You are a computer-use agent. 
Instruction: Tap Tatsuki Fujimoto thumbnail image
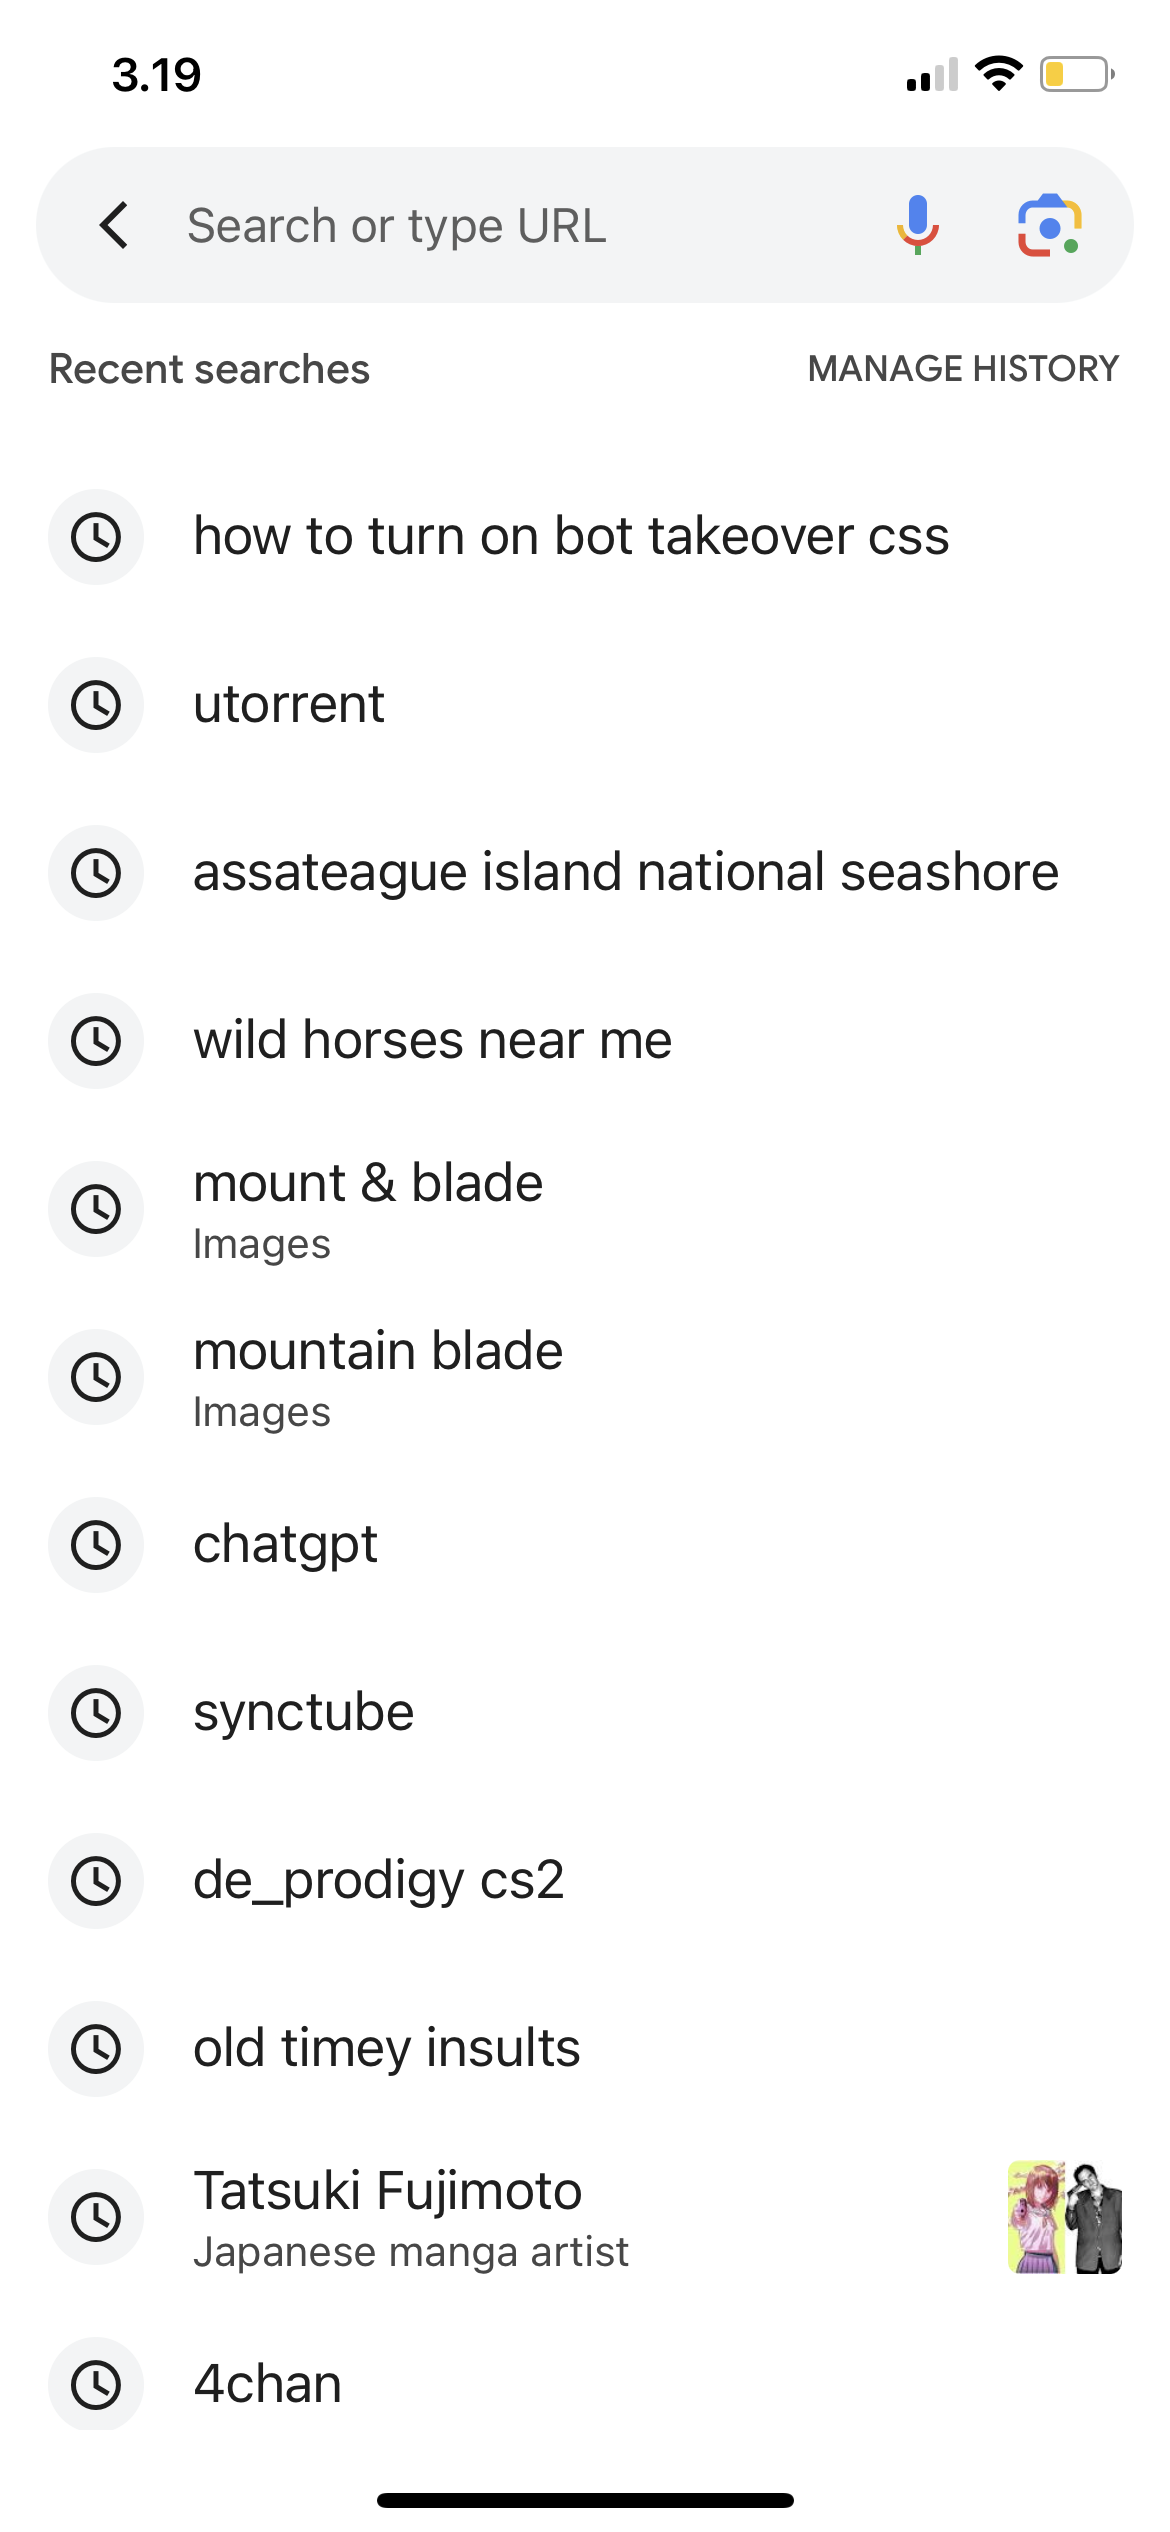click(x=1064, y=2217)
